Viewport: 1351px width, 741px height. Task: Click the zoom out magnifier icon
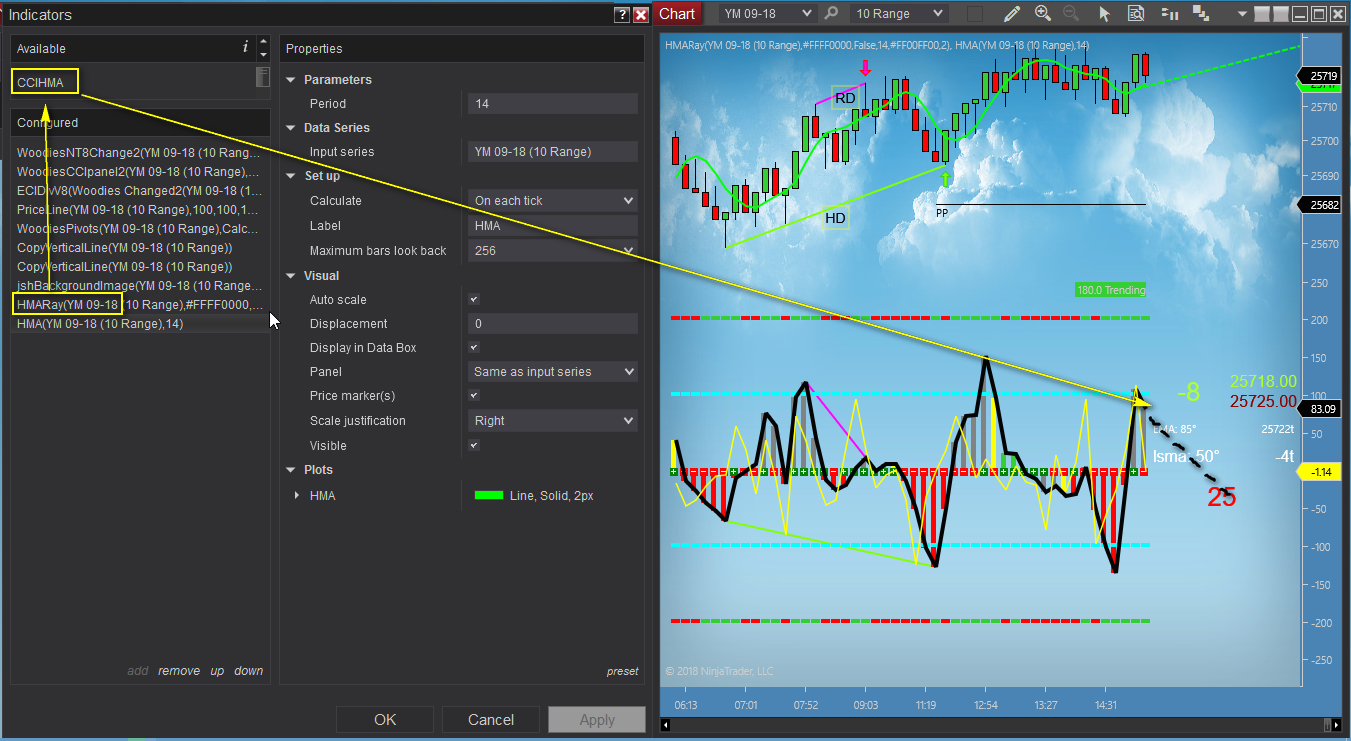[x=1071, y=14]
